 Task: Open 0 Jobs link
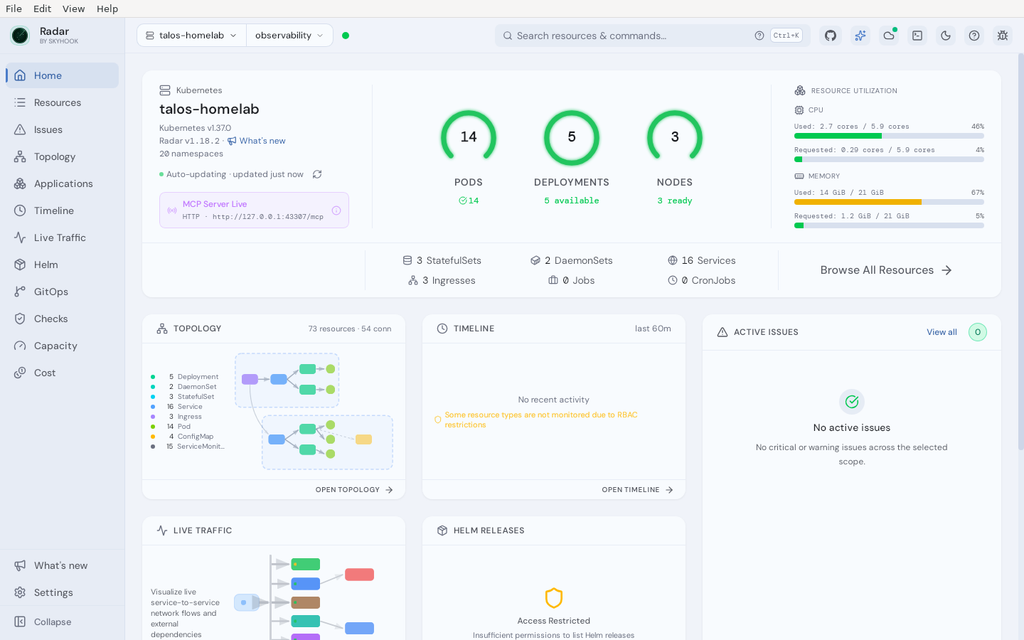pyautogui.click(x=571, y=280)
